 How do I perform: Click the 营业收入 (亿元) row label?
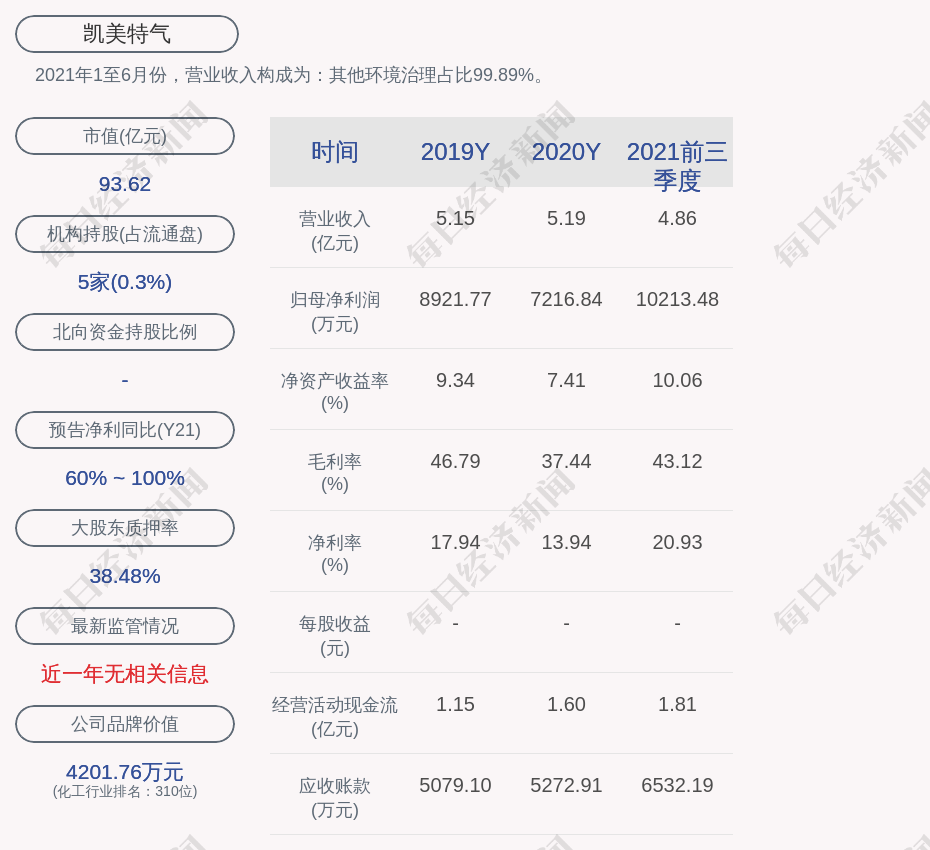[x=335, y=231]
